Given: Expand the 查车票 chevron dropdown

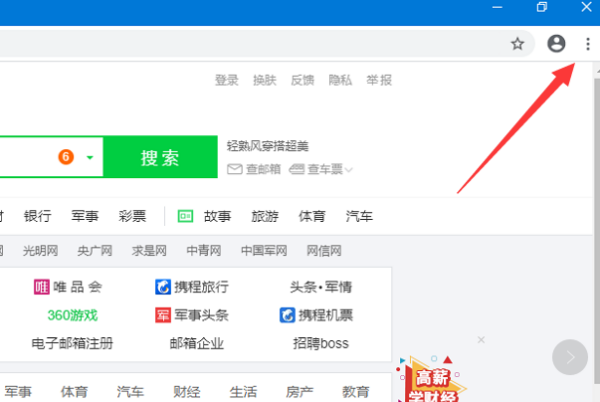Looking at the screenshot, I should 349,169.
